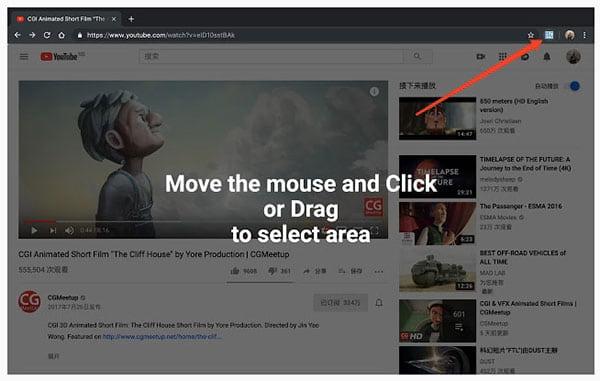Image resolution: width=600 pixels, height=381 pixels.
Task: Open the notifications bell in header
Action: (547, 57)
